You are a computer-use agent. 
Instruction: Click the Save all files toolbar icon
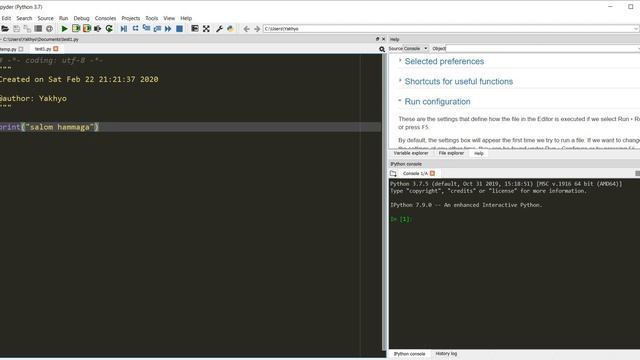coord(27,29)
